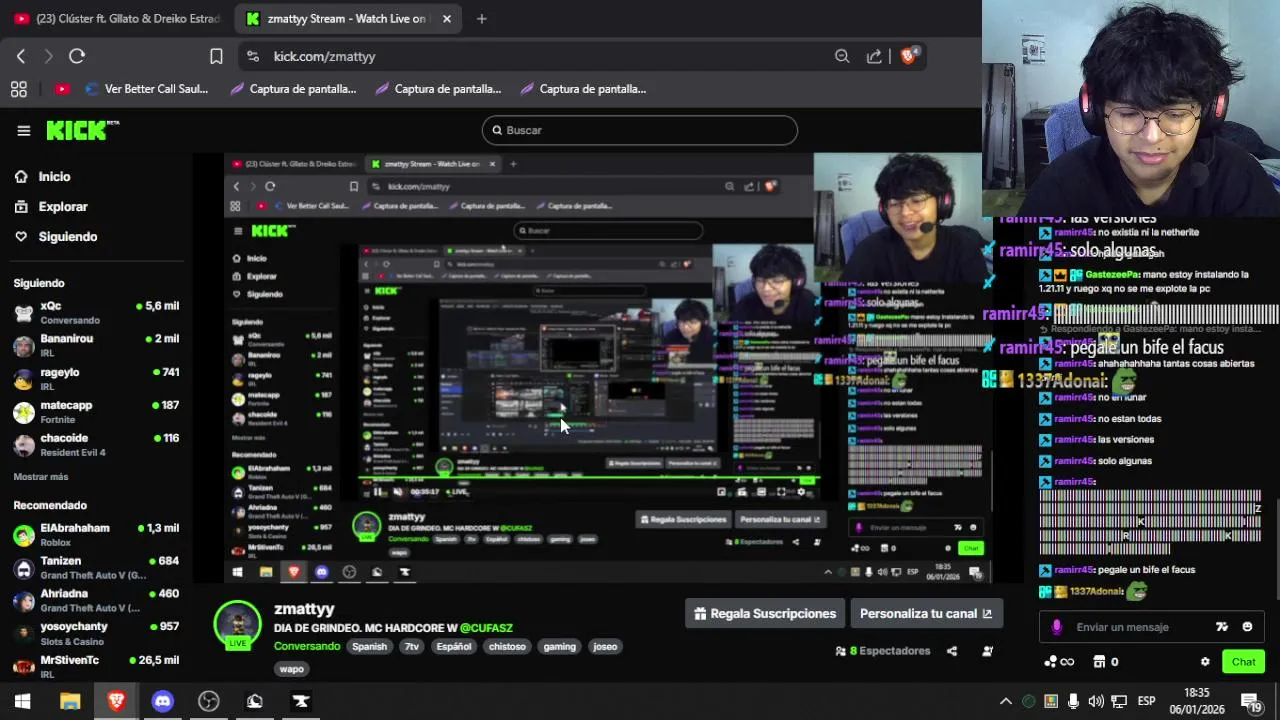This screenshot has height=720, width=1280.
Task: Select the chistoso tag
Action: tap(507, 646)
